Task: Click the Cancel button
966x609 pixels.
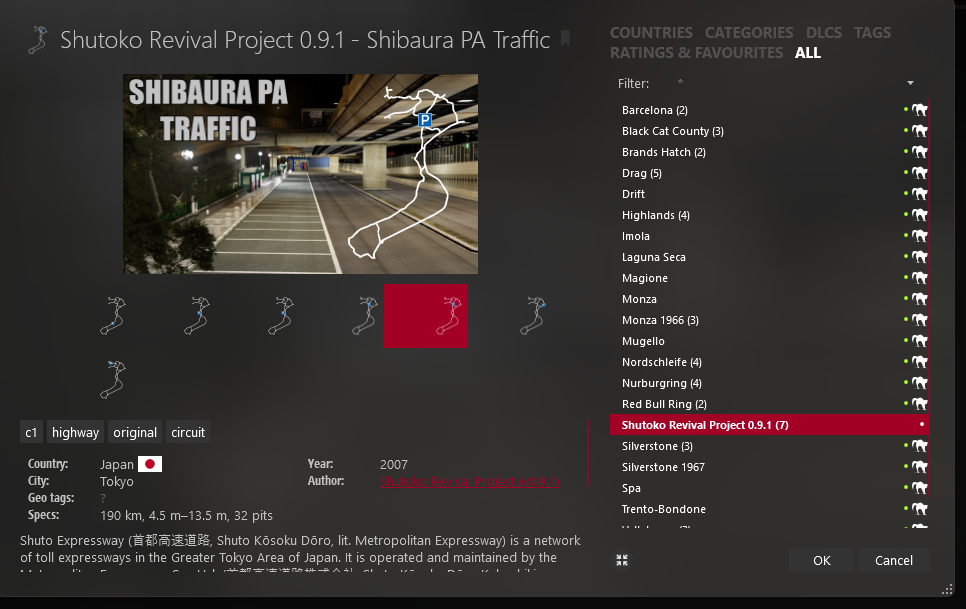Action: (894, 560)
